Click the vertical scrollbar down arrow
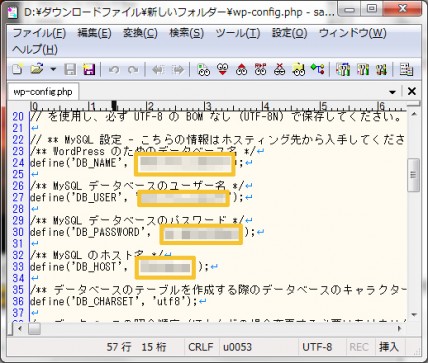Screen dimensions: 428x363 (x=414, y=315)
